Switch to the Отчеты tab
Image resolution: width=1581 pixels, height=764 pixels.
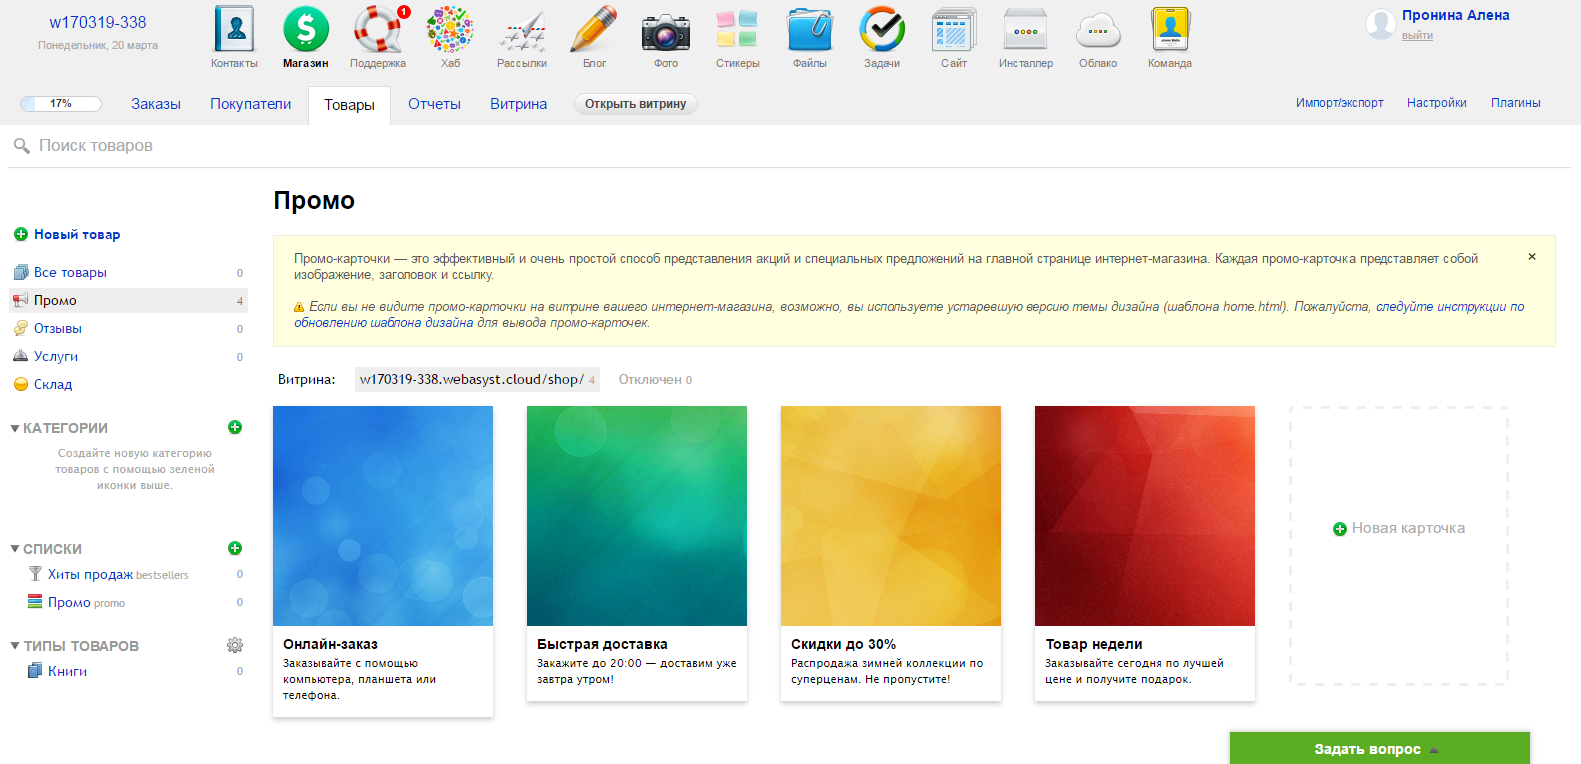point(434,104)
